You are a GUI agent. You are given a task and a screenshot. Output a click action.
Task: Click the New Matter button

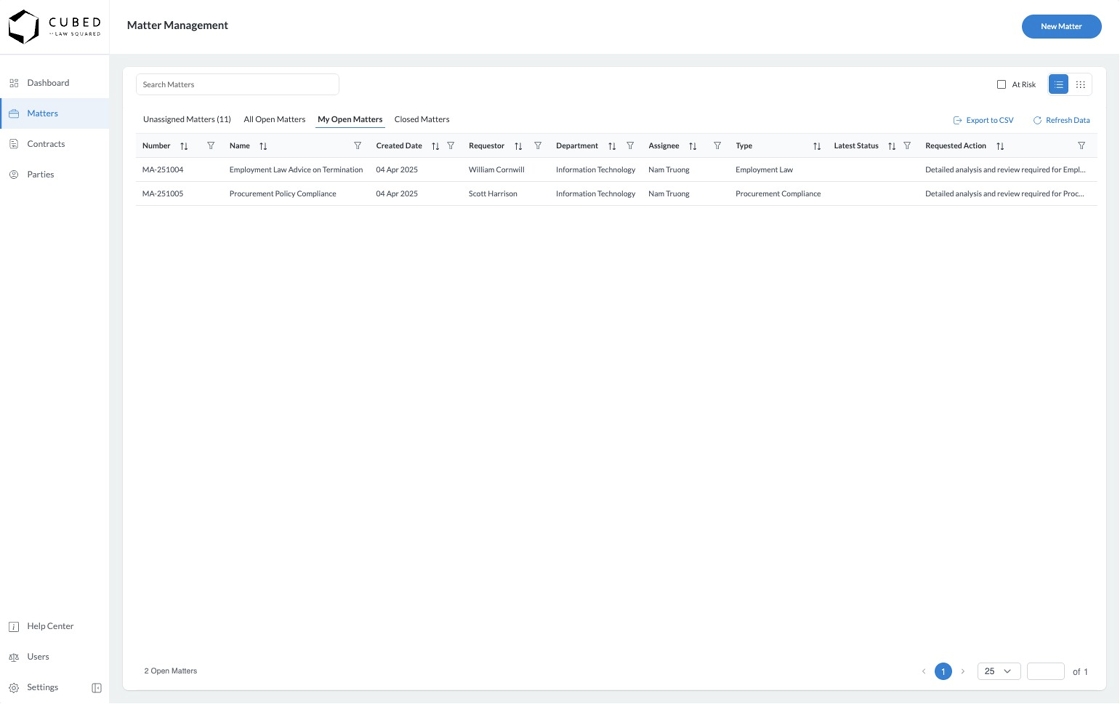point(1061,26)
